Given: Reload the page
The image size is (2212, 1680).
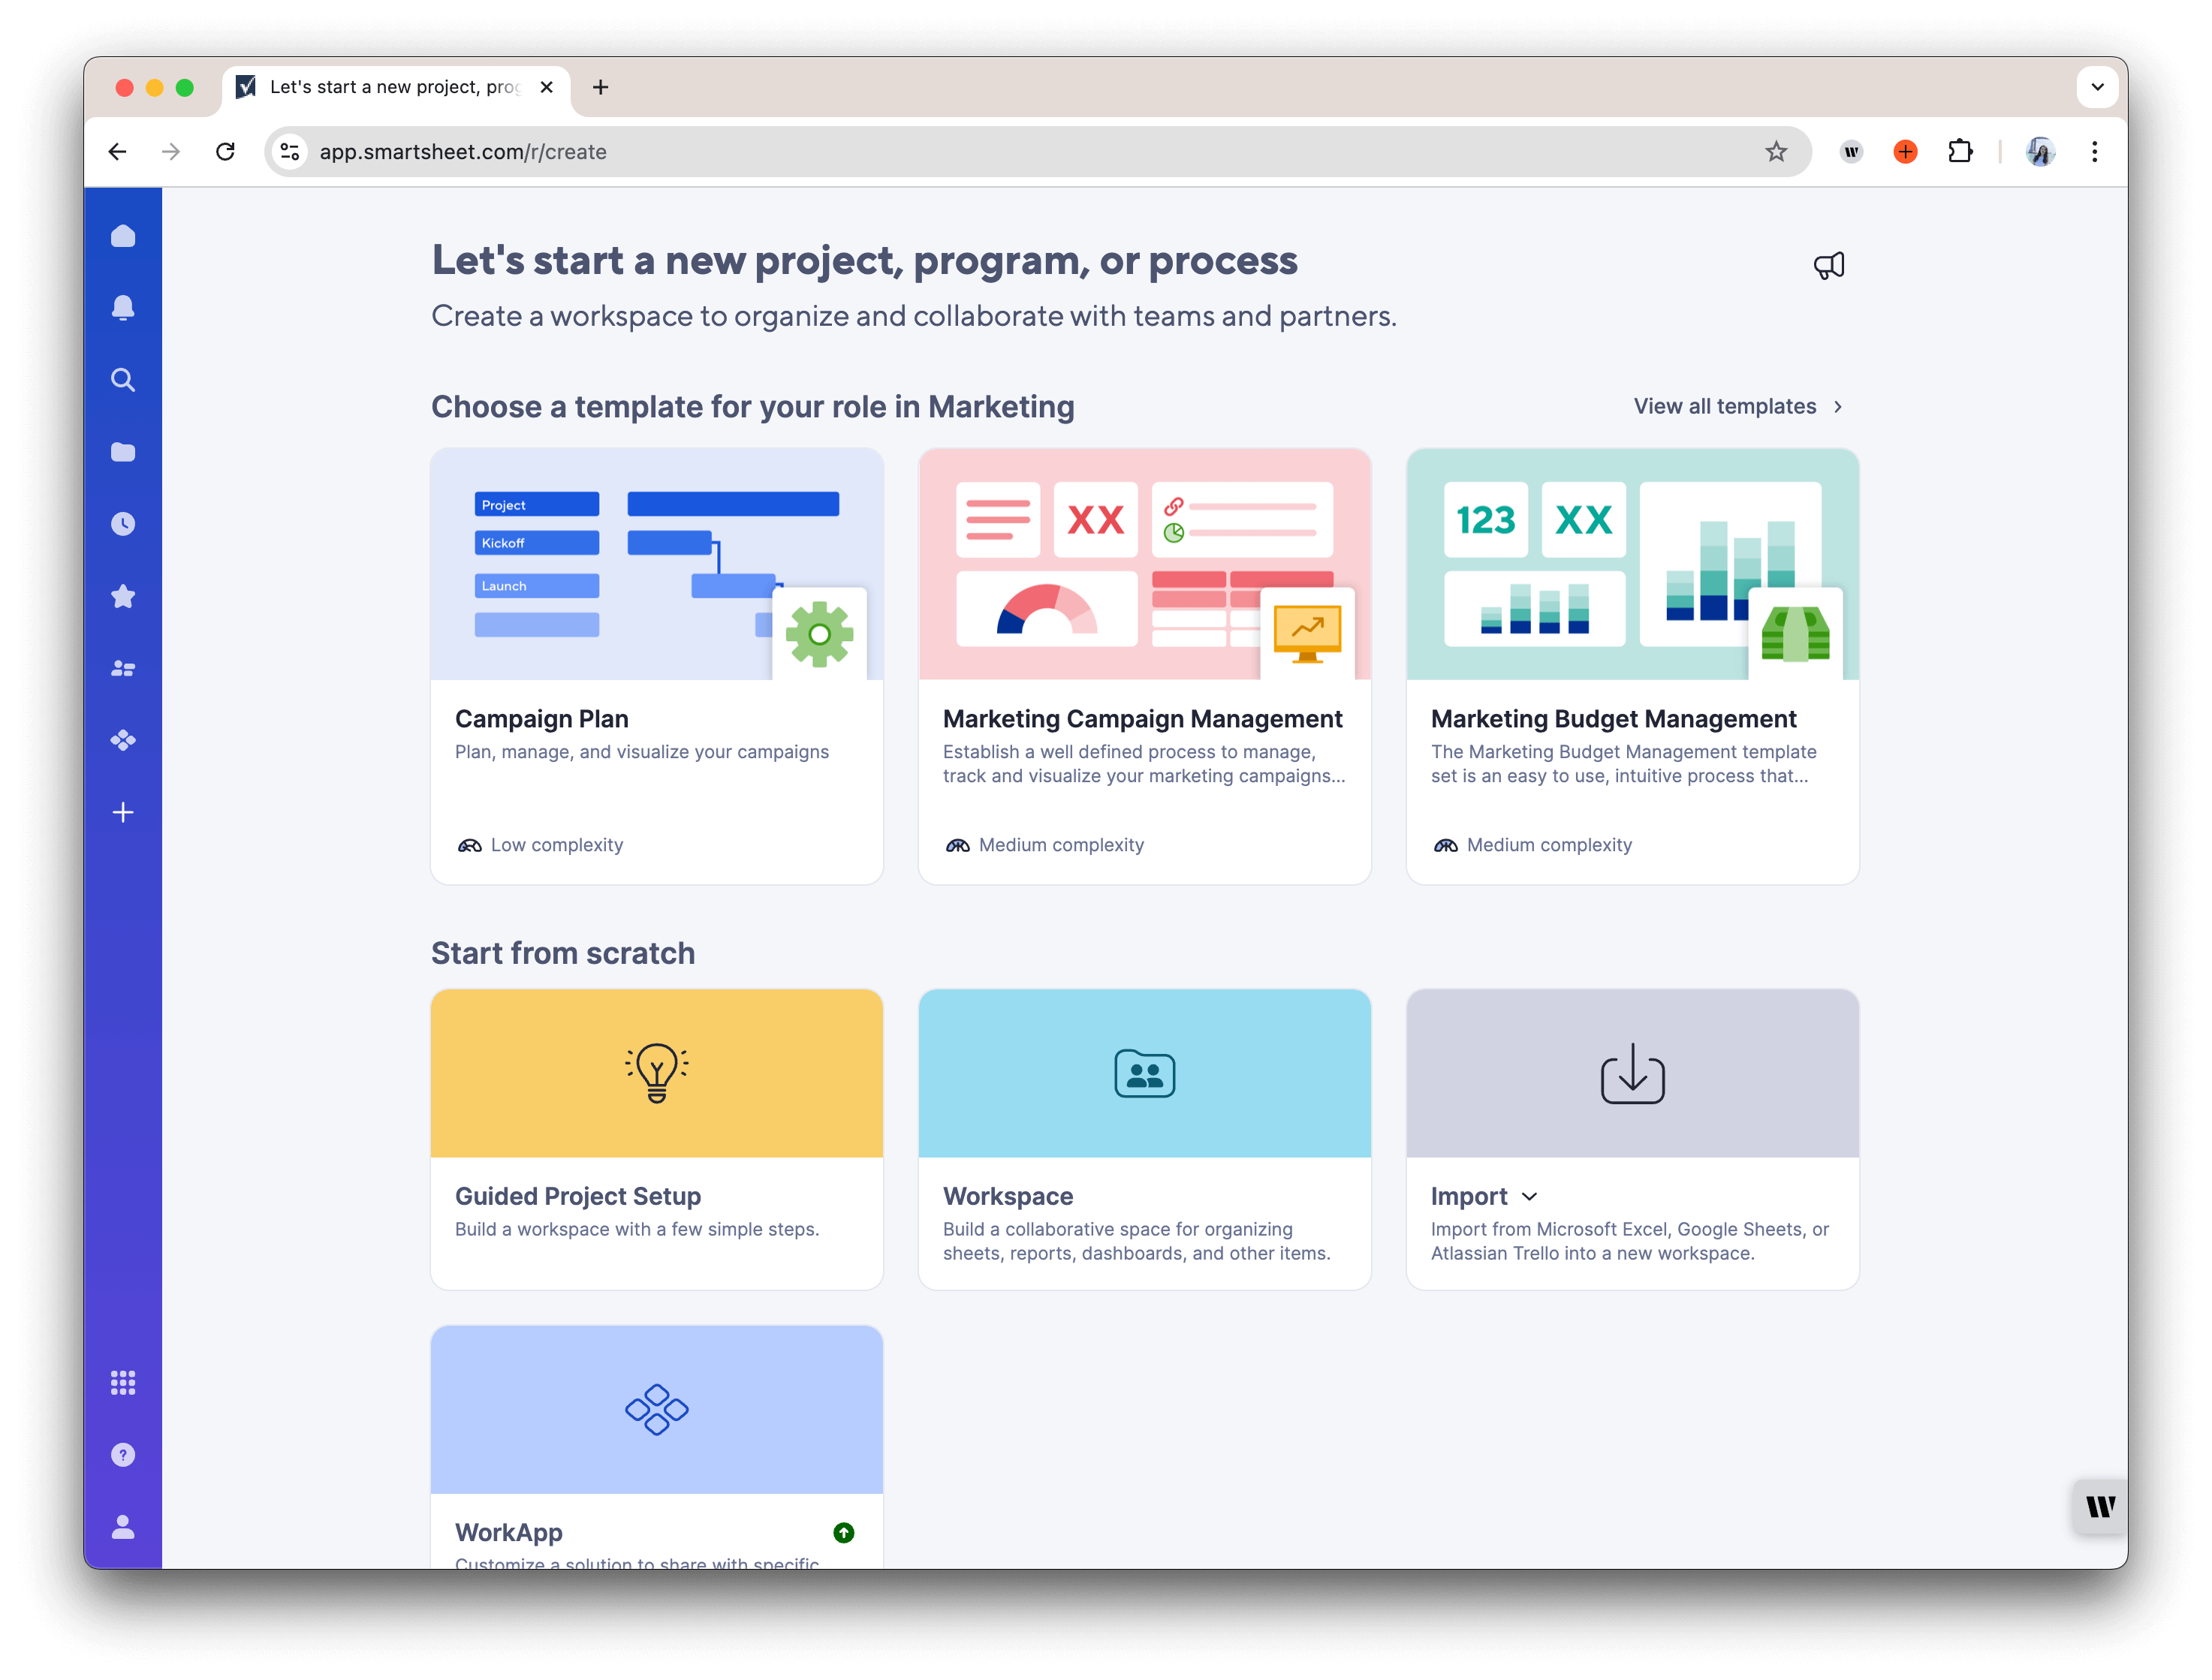Looking at the screenshot, I should point(225,151).
